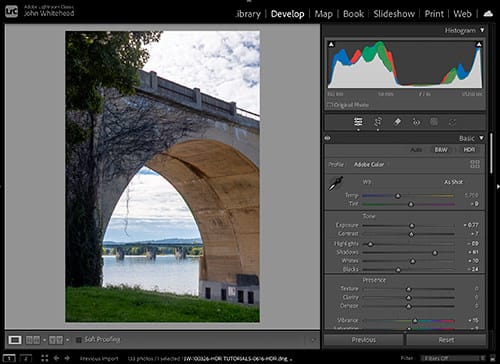Open the Map module
This screenshot has height=364, width=500.
tap(324, 14)
